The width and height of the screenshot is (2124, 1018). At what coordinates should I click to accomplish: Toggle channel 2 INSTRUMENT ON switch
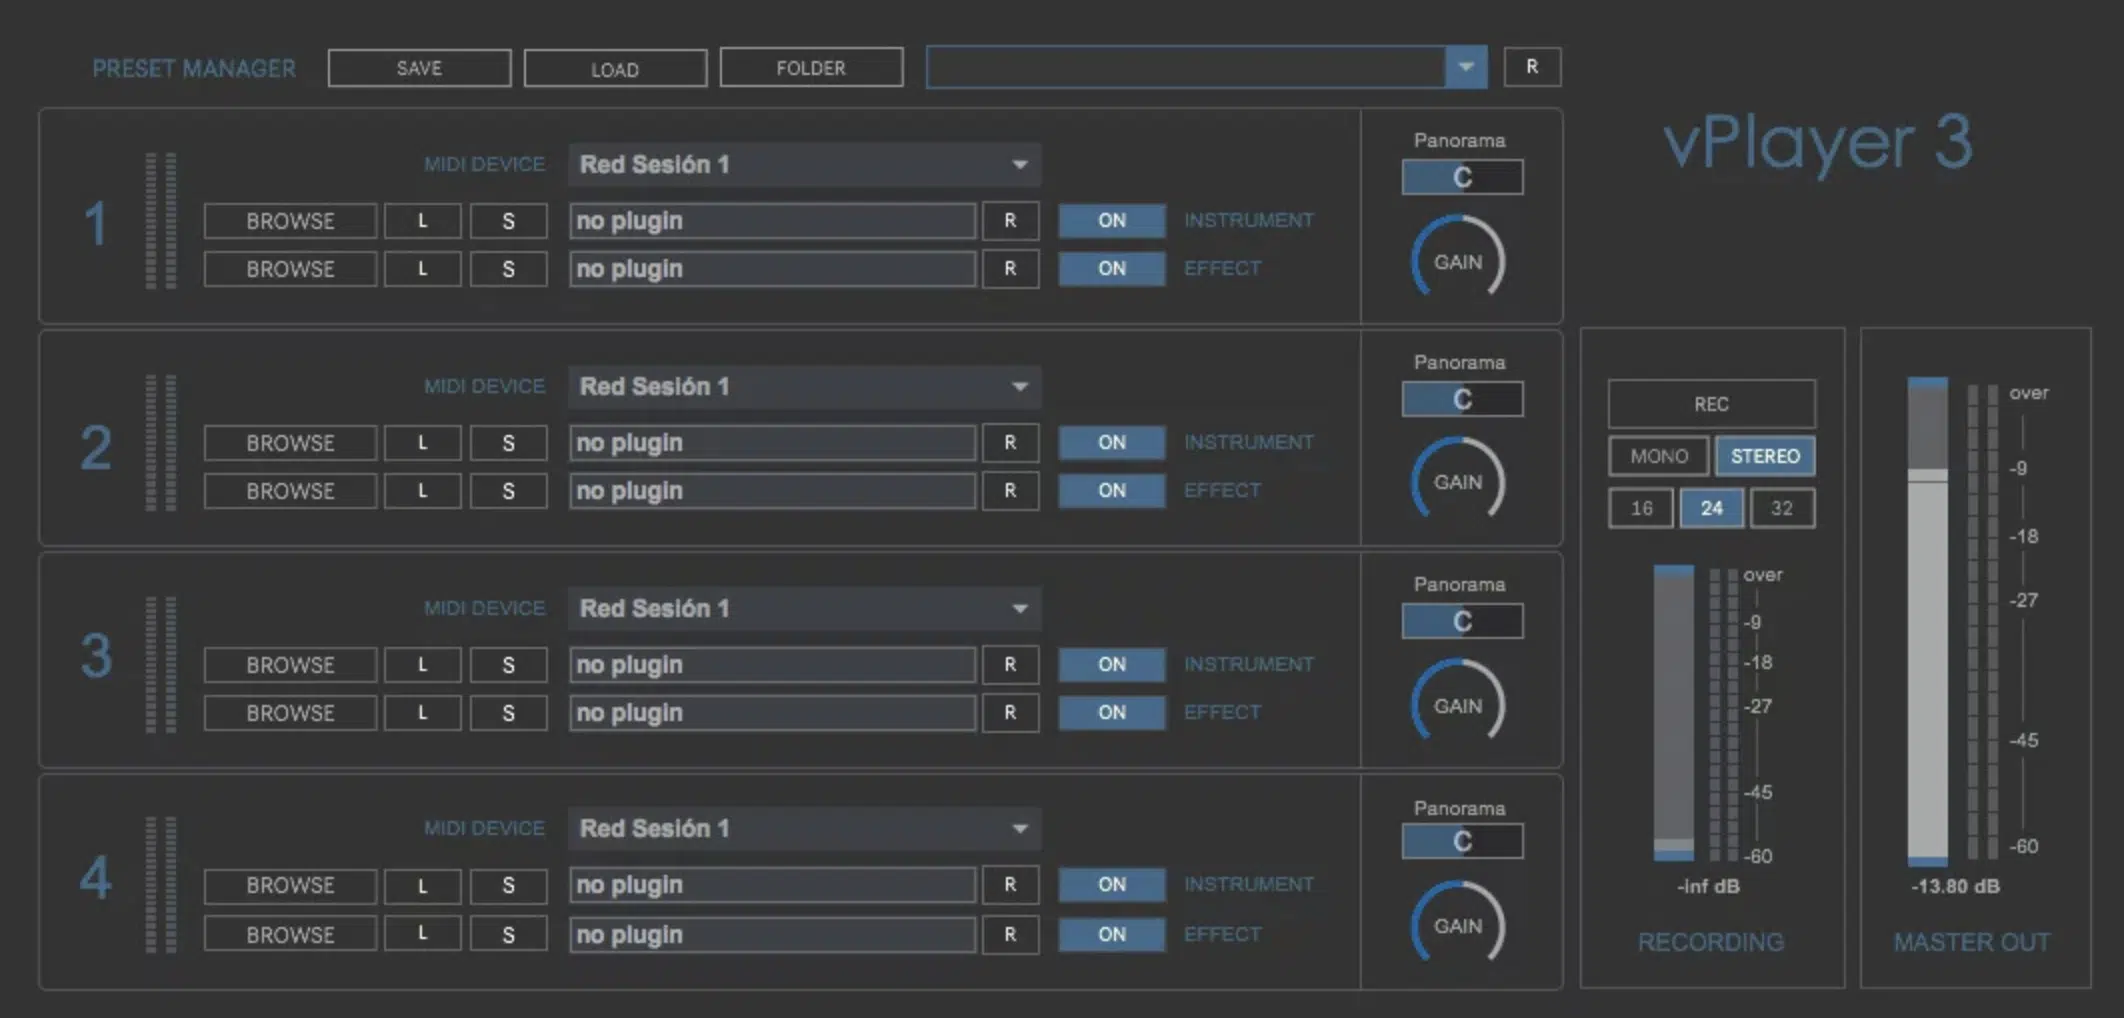tap(1112, 443)
